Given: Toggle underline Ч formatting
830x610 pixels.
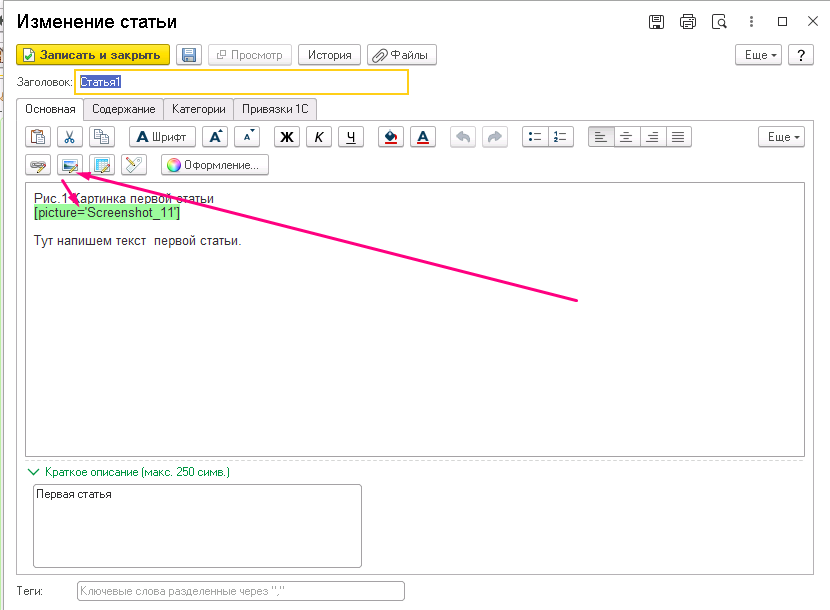Looking at the screenshot, I should [351, 137].
